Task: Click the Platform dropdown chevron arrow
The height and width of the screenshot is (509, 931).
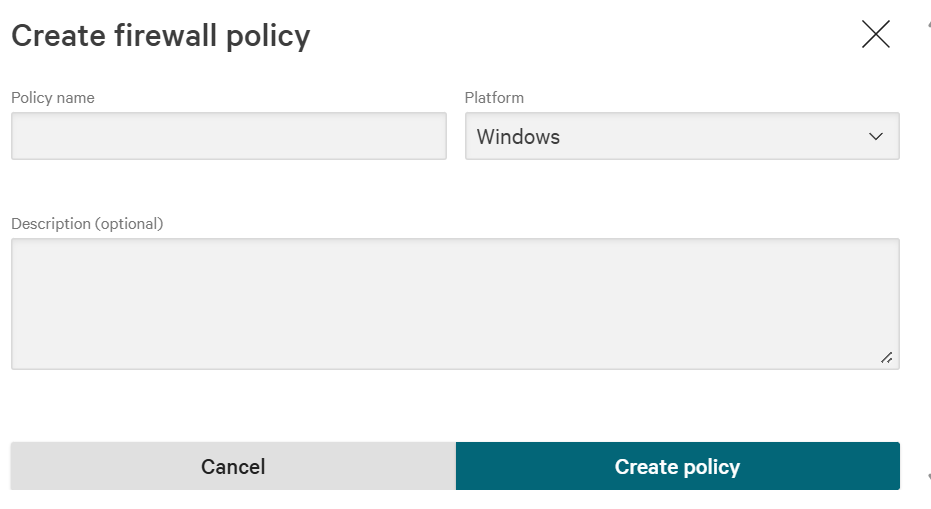Action: click(876, 137)
